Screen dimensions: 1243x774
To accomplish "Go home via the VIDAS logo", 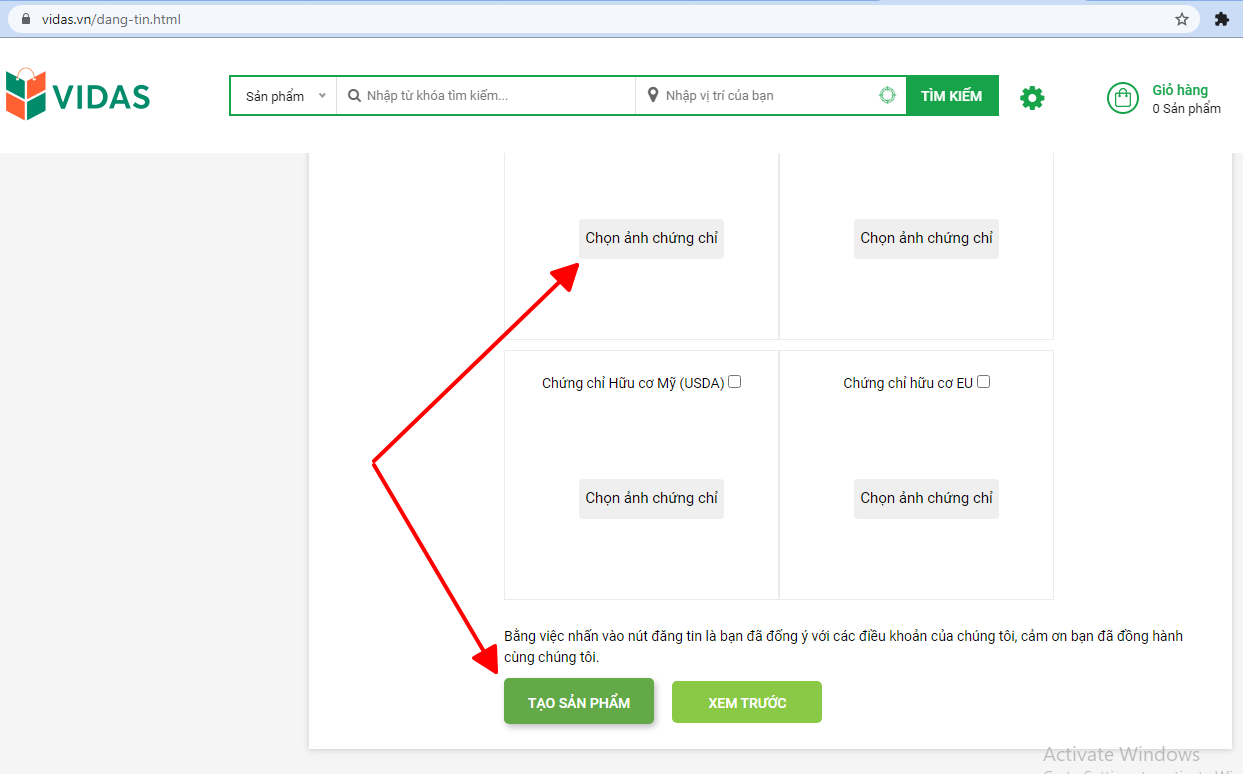I will (x=78, y=95).
